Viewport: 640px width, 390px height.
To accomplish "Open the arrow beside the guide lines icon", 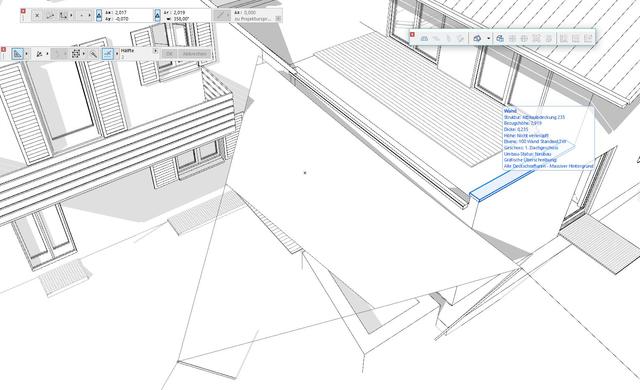I will (27, 53).
